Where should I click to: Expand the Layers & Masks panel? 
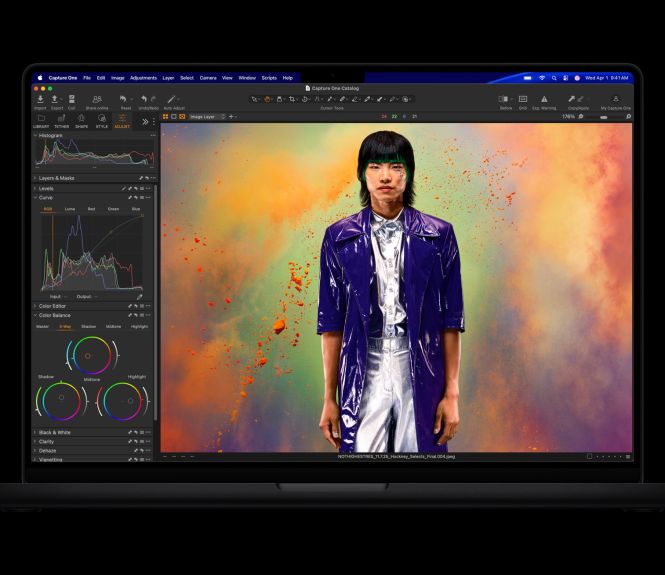pyautogui.click(x=36, y=178)
